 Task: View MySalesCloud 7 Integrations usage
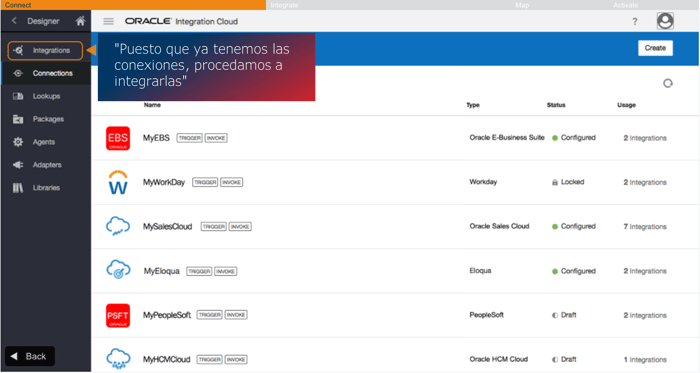[645, 227]
